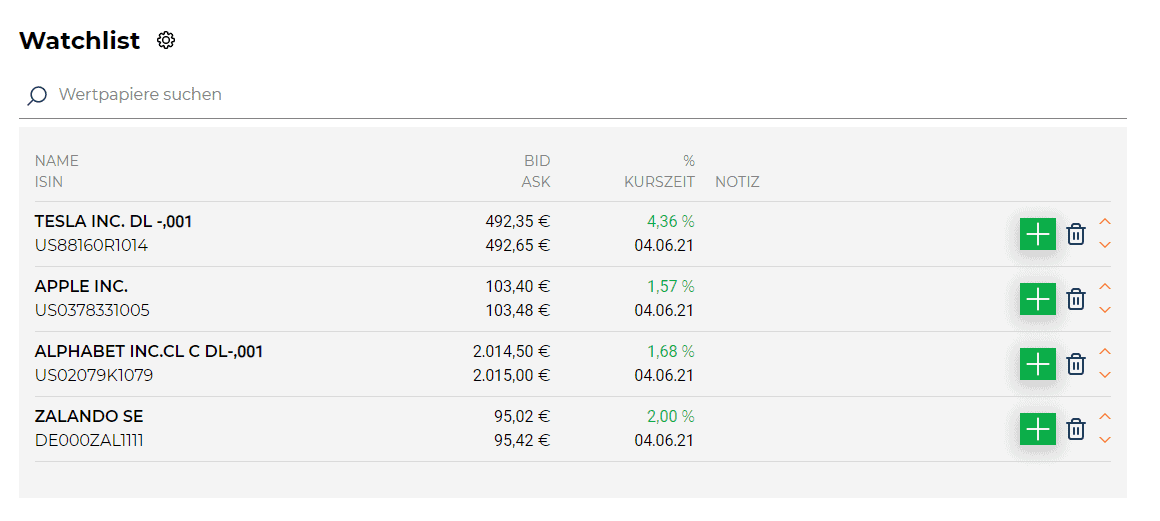Open TESLA INC. DL -,001 entry
Image resolution: width=1160 pixels, height=521 pixels.
[114, 221]
